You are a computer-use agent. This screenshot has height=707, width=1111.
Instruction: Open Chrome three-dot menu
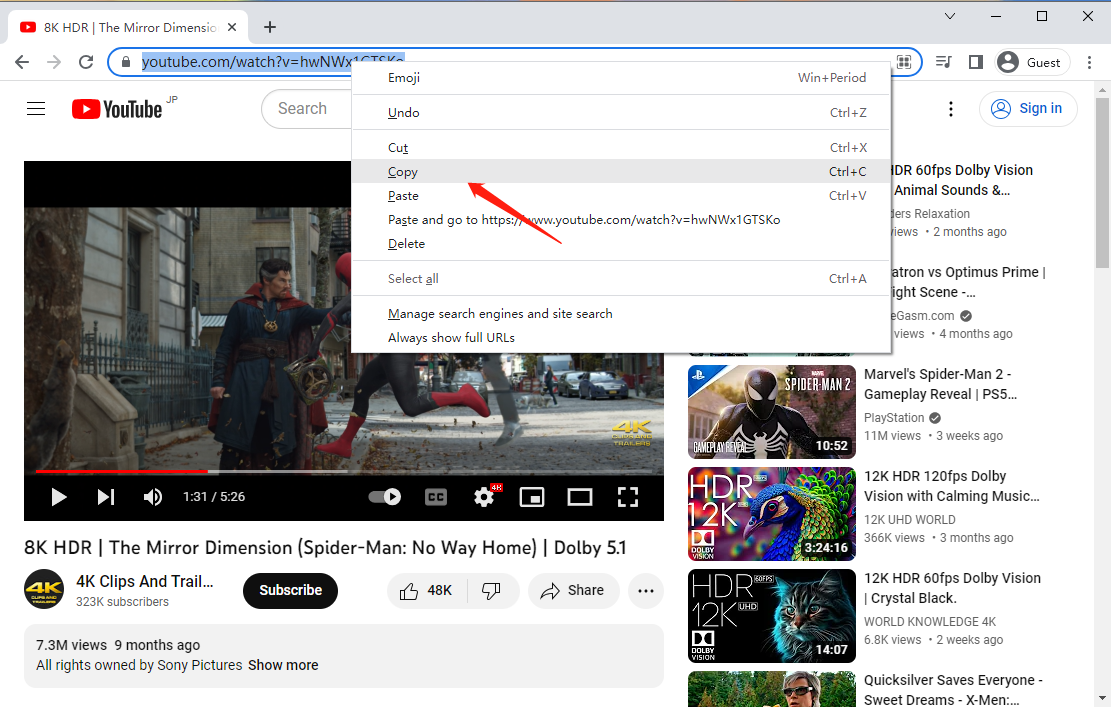pos(1089,62)
